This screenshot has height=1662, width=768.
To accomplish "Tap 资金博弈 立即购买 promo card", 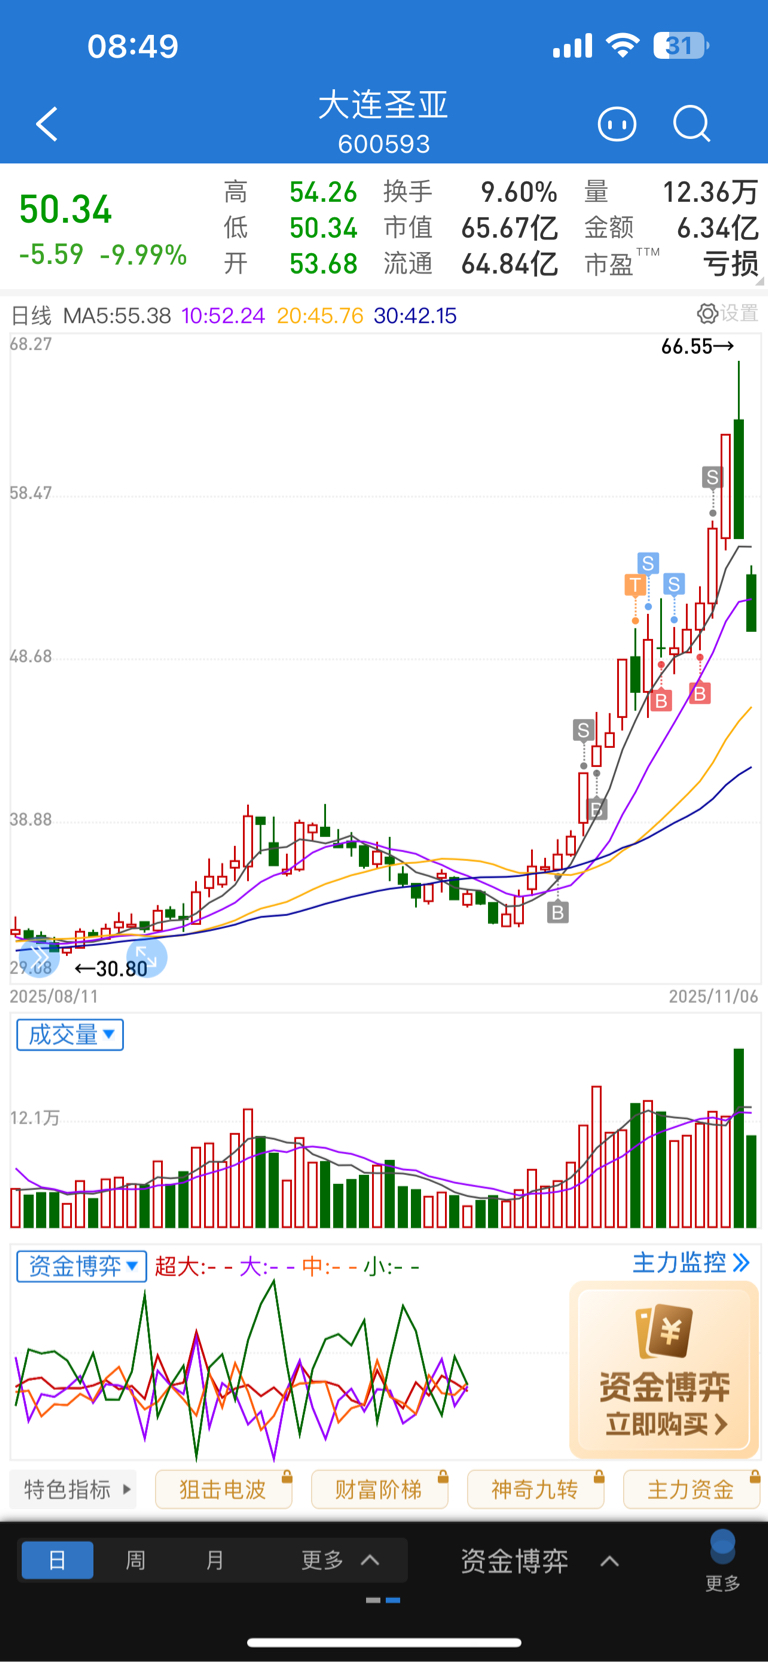I will (664, 1369).
